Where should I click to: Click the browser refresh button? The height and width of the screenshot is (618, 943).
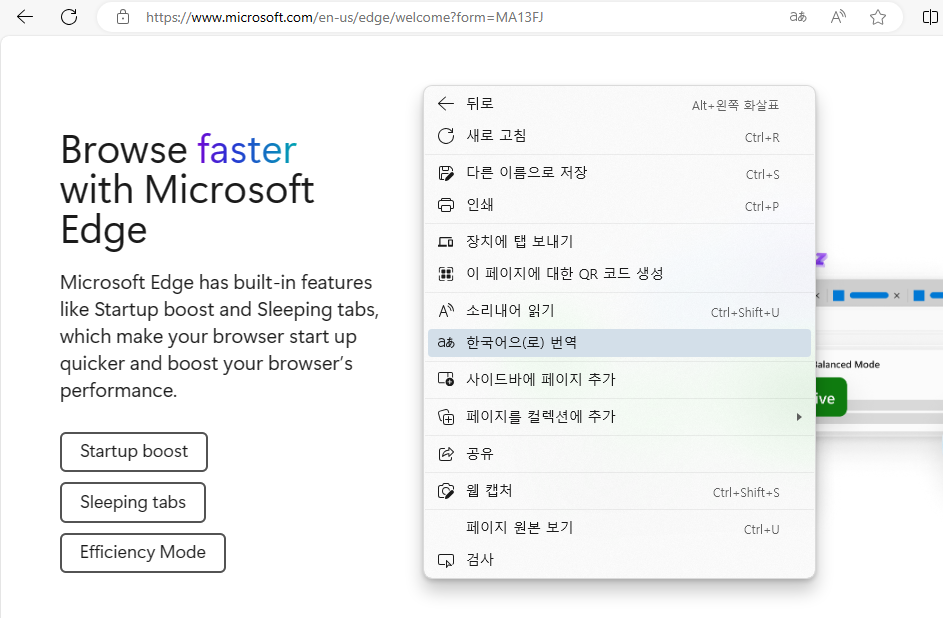[x=69, y=17]
